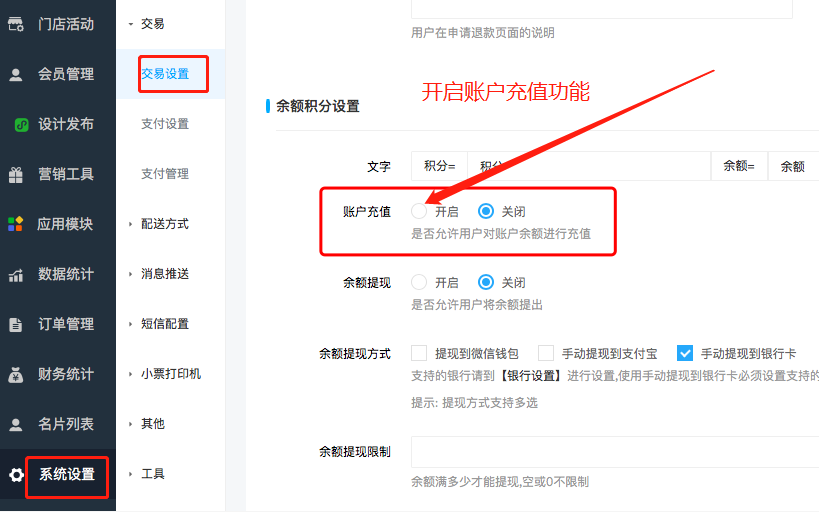
Task: Click the 余额提现方式 field label
Action: pyautogui.click(x=355, y=354)
